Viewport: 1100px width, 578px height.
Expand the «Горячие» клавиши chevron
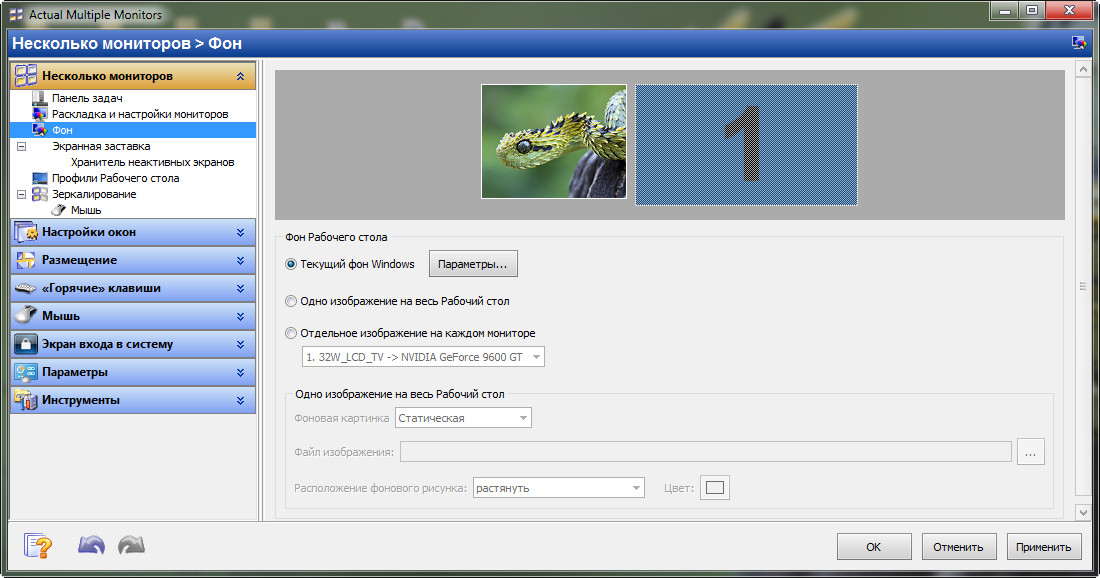pos(241,288)
